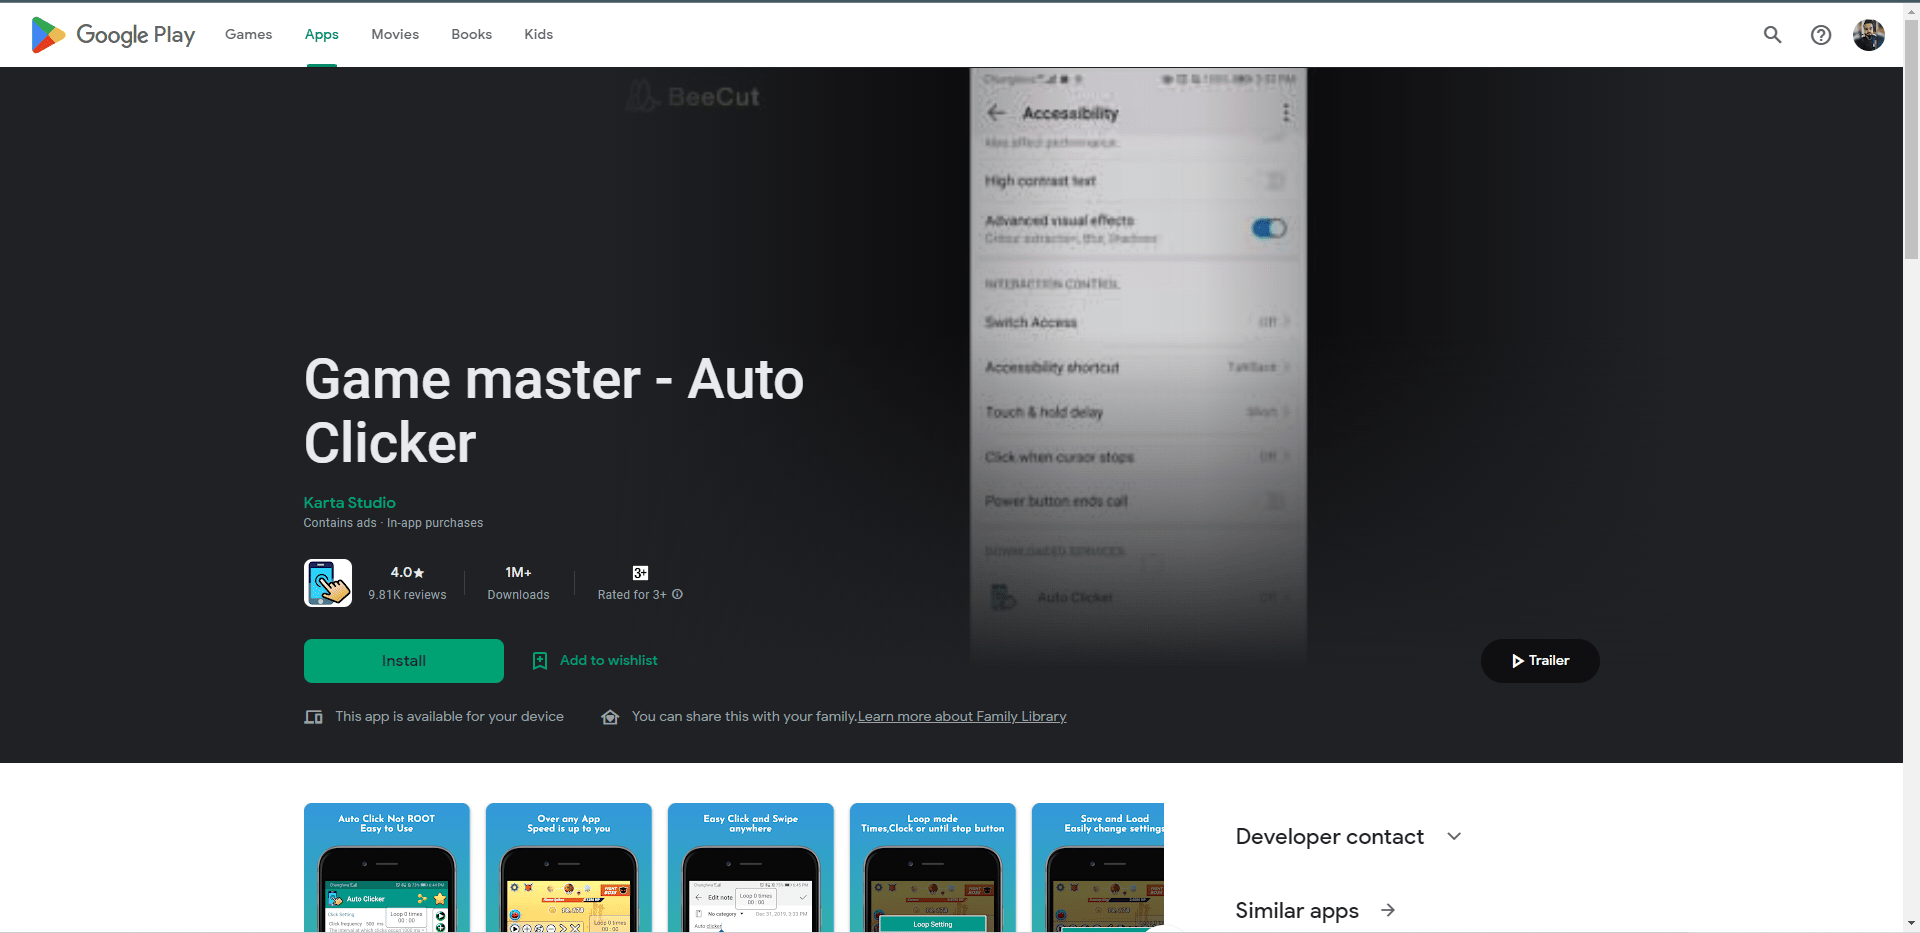Viewport: 1920px width, 933px height.
Task: Switch to the Movies tab
Action: [x=395, y=34]
